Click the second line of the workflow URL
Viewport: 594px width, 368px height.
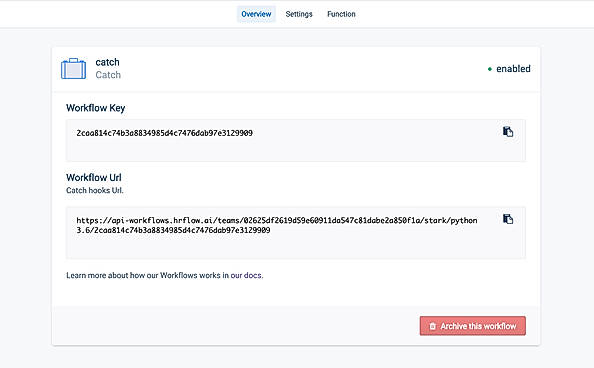[173, 230]
